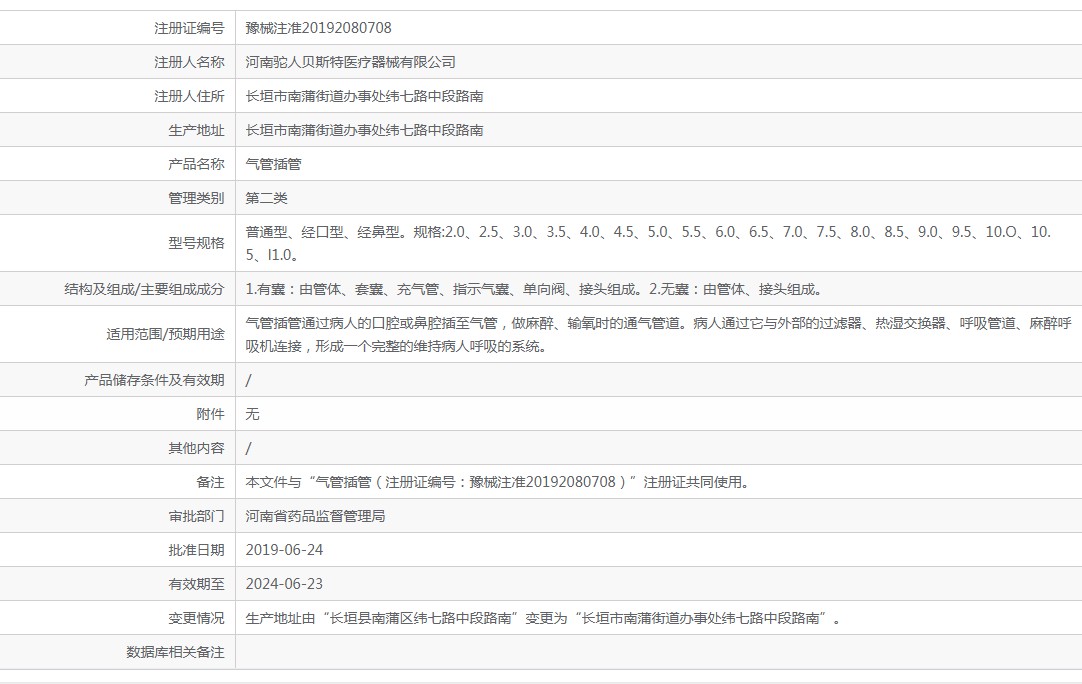Click the 注册人名称 label

click(x=189, y=62)
